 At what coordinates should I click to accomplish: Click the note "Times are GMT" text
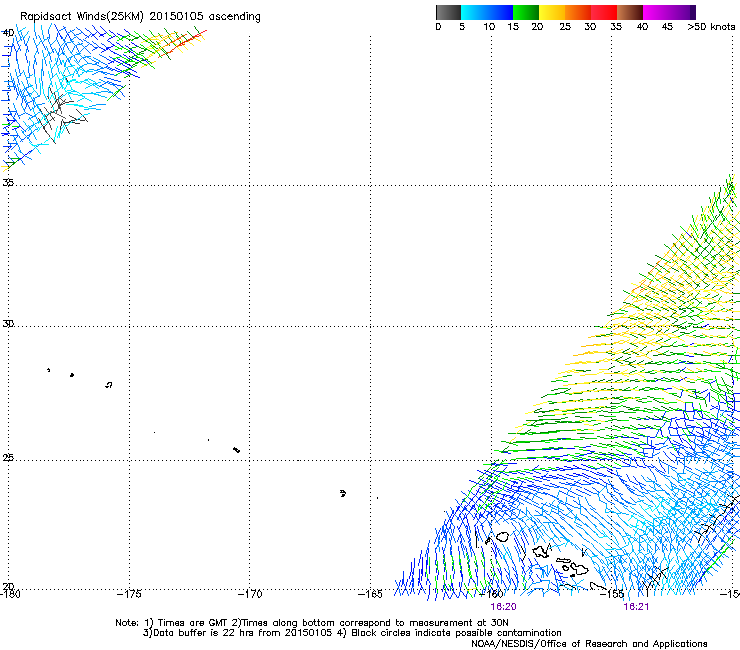coord(193,623)
